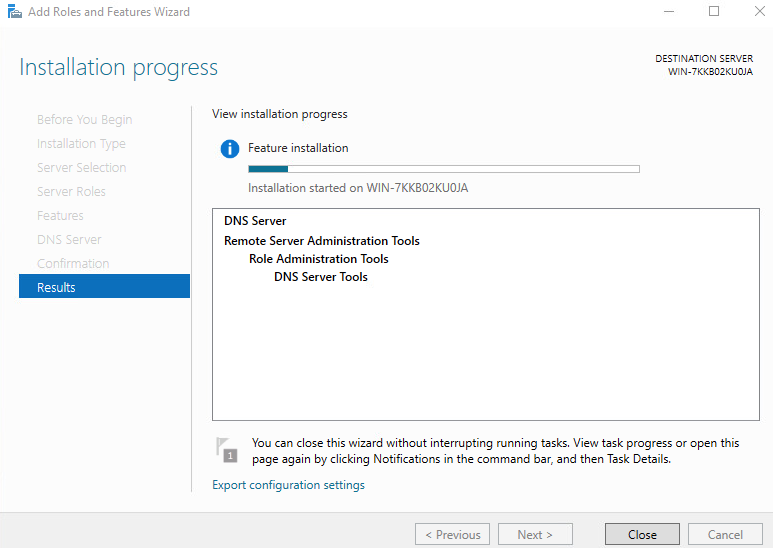Maximize the wizard window
This screenshot has height=548, width=773.
(x=714, y=11)
